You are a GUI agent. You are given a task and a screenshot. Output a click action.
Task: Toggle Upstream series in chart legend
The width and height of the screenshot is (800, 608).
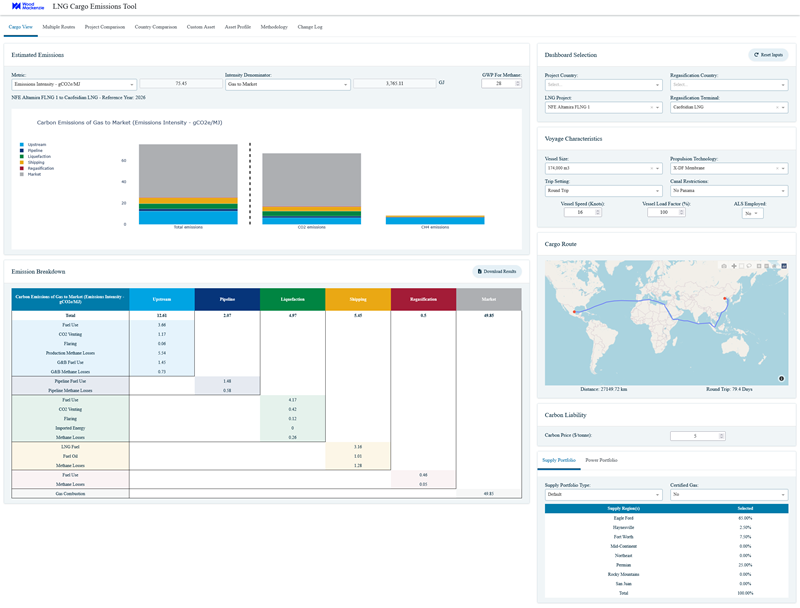coord(32,145)
